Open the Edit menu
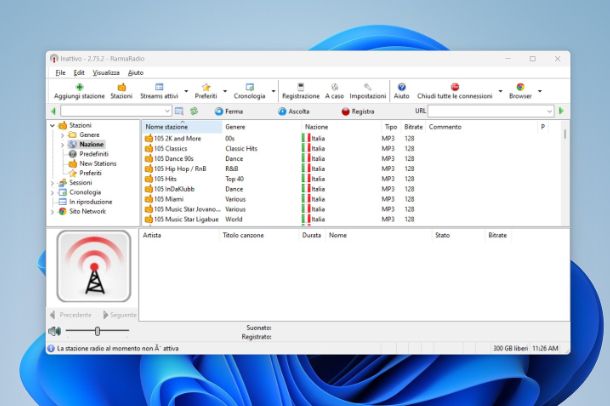The height and width of the screenshot is (406, 610). point(79,73)
